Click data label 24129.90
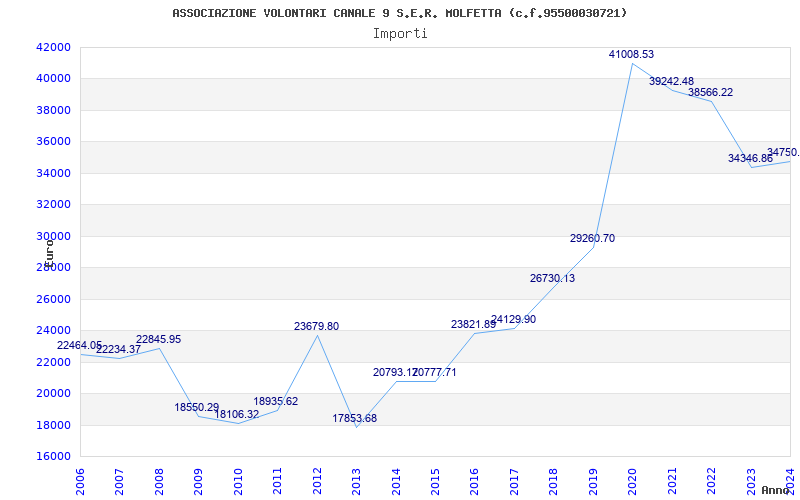800x500 pixels. point(513,319)
